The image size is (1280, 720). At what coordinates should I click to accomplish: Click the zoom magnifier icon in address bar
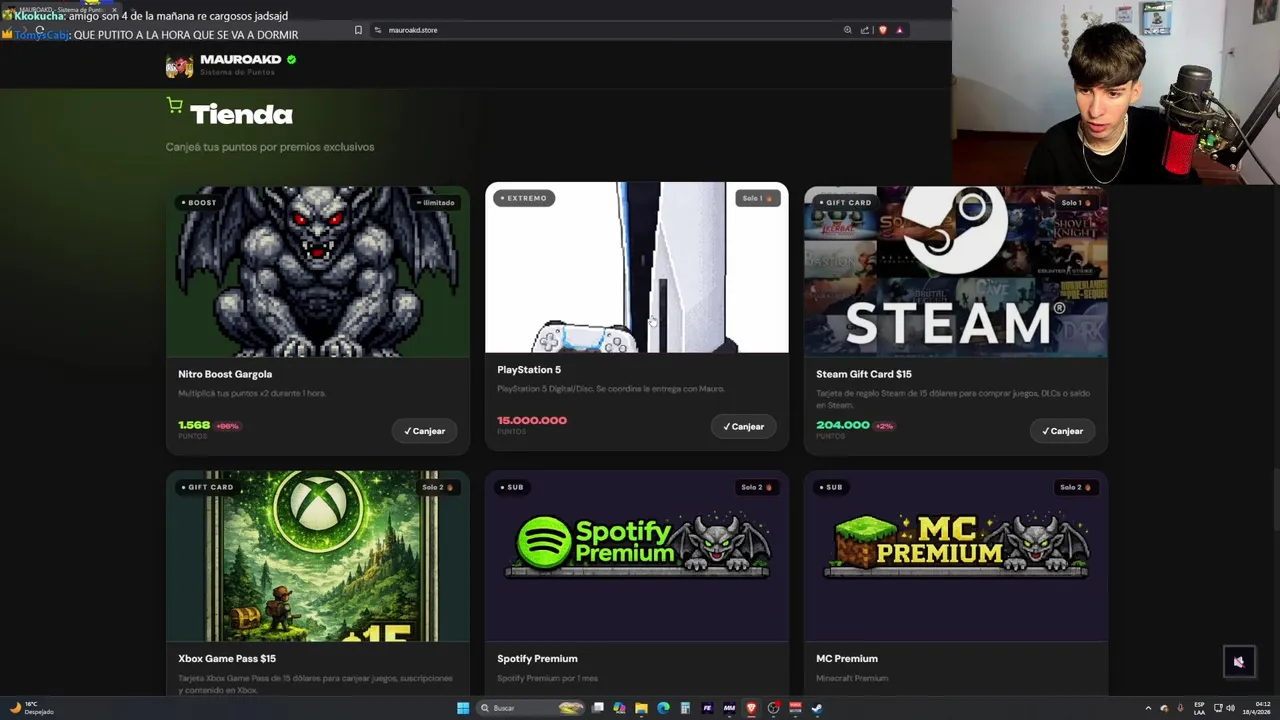click(x=848, y=30)
